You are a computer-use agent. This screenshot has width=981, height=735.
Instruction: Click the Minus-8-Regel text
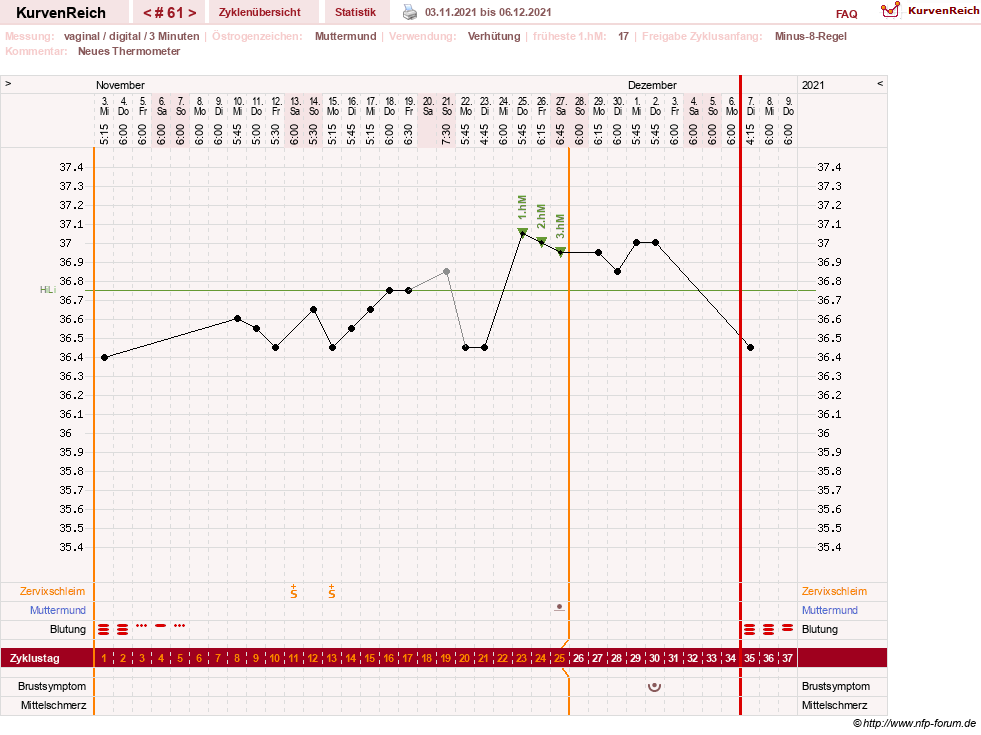(x=811, y=36)
